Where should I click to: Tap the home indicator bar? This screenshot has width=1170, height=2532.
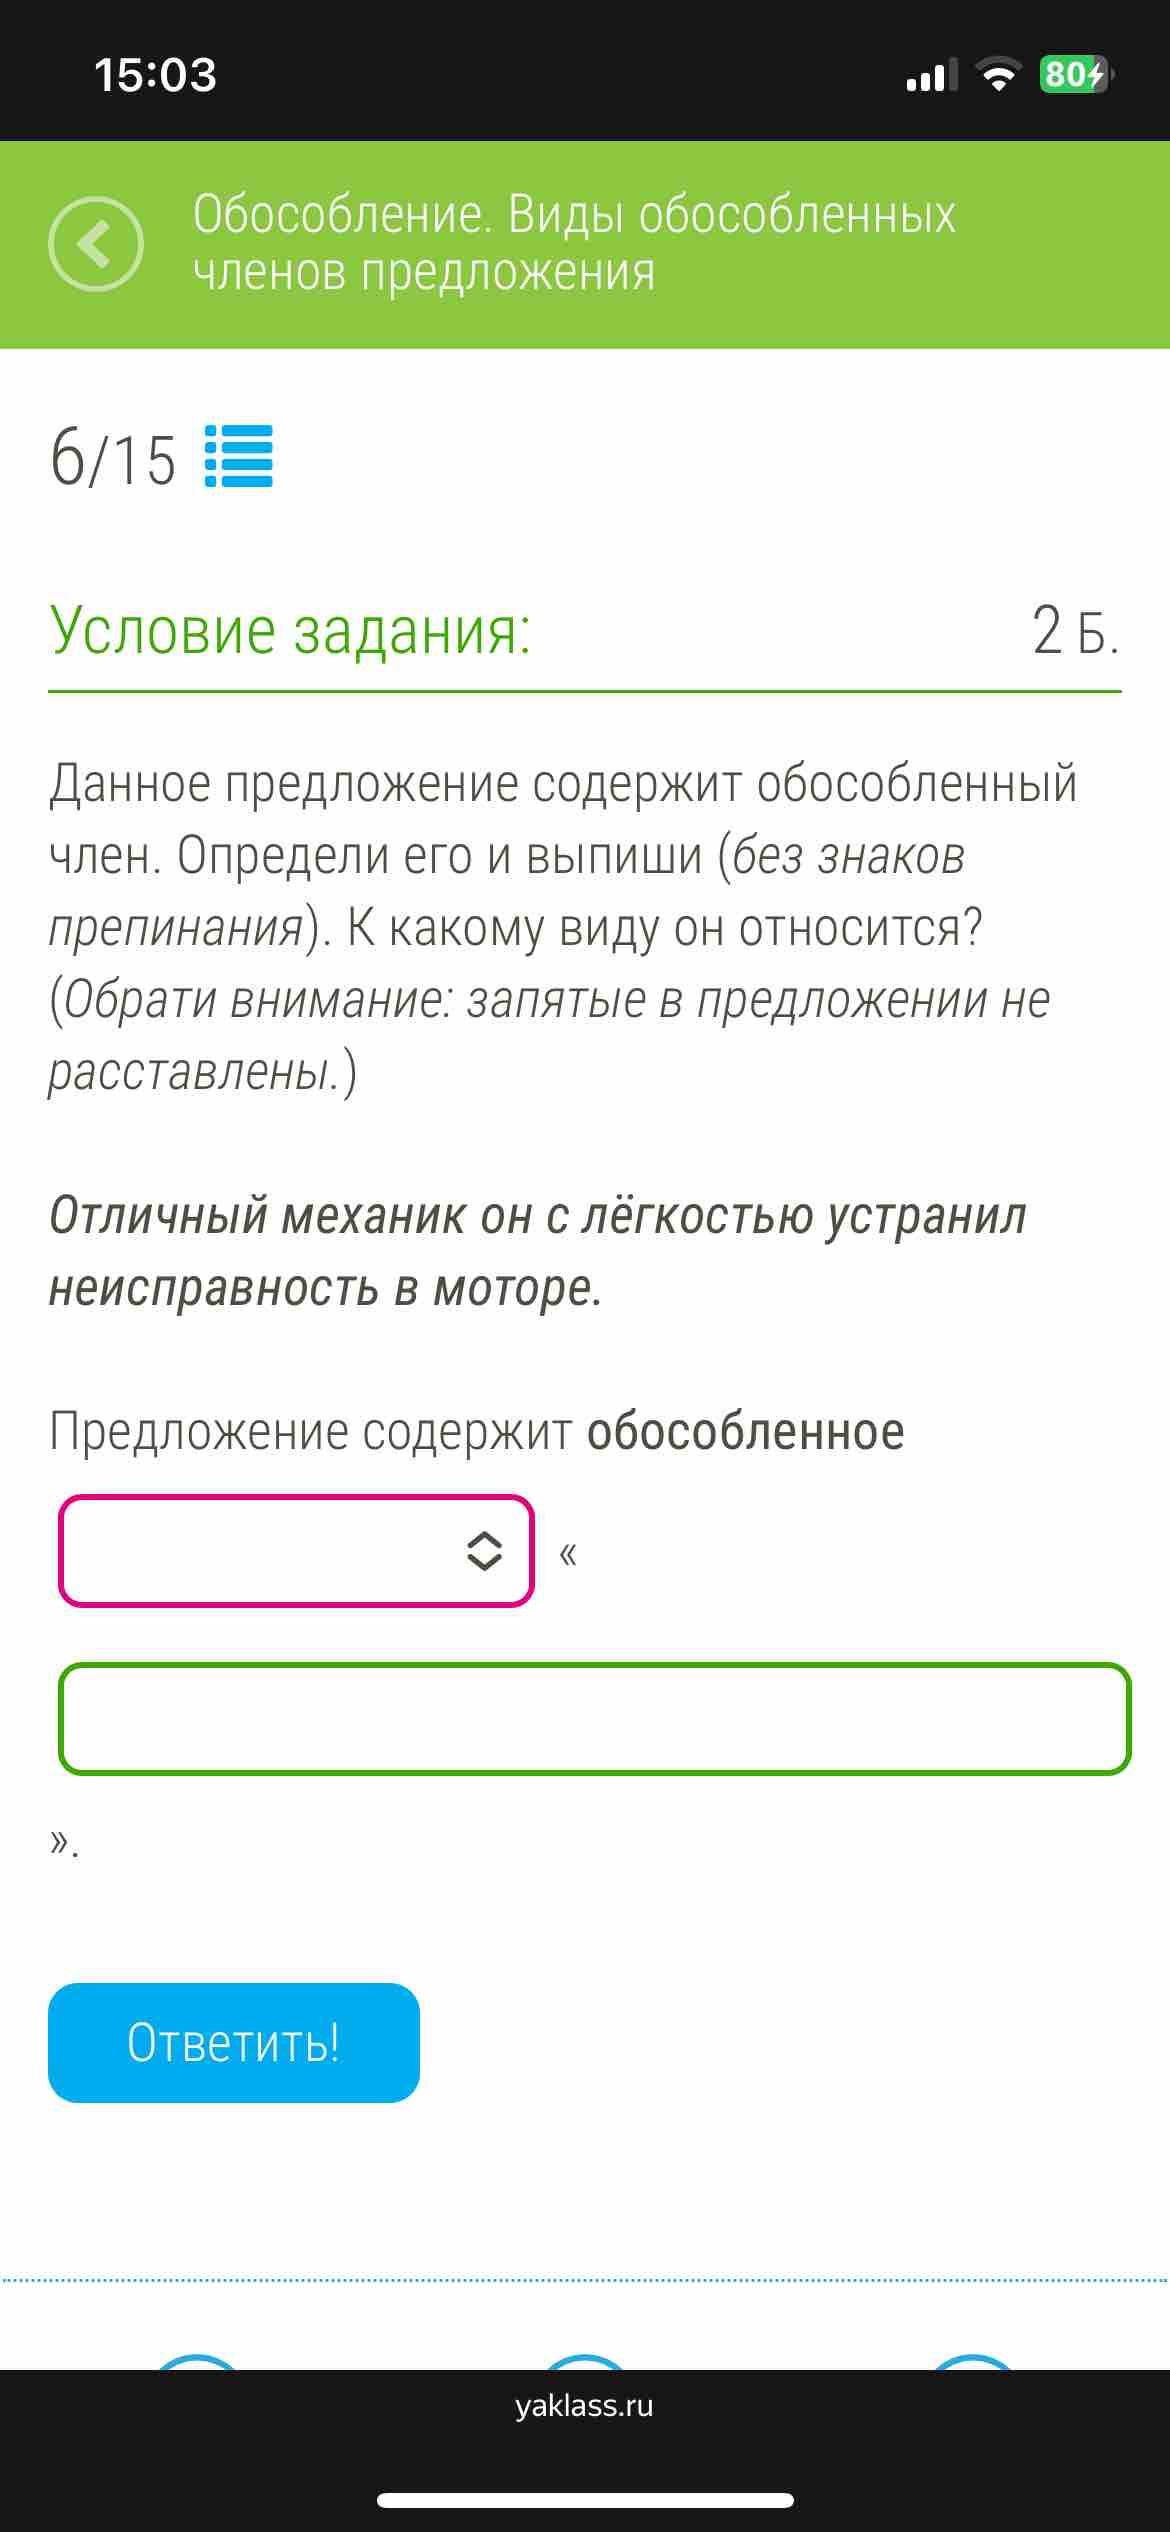pos(585,2500)
